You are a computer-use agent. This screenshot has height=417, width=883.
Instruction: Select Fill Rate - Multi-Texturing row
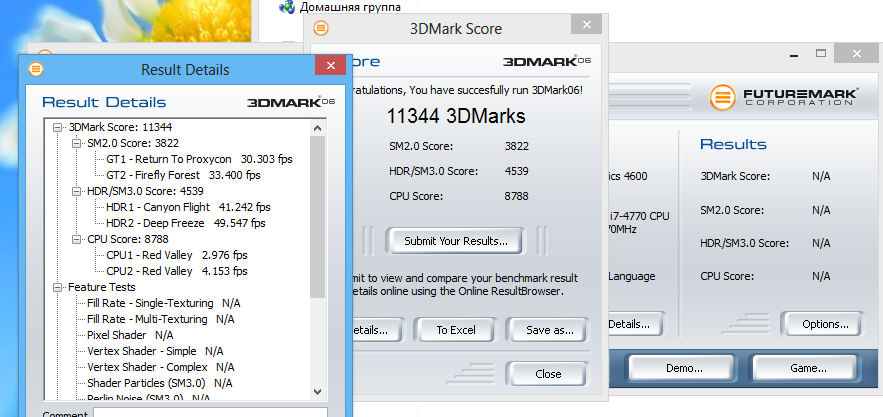tap(160, 319)
